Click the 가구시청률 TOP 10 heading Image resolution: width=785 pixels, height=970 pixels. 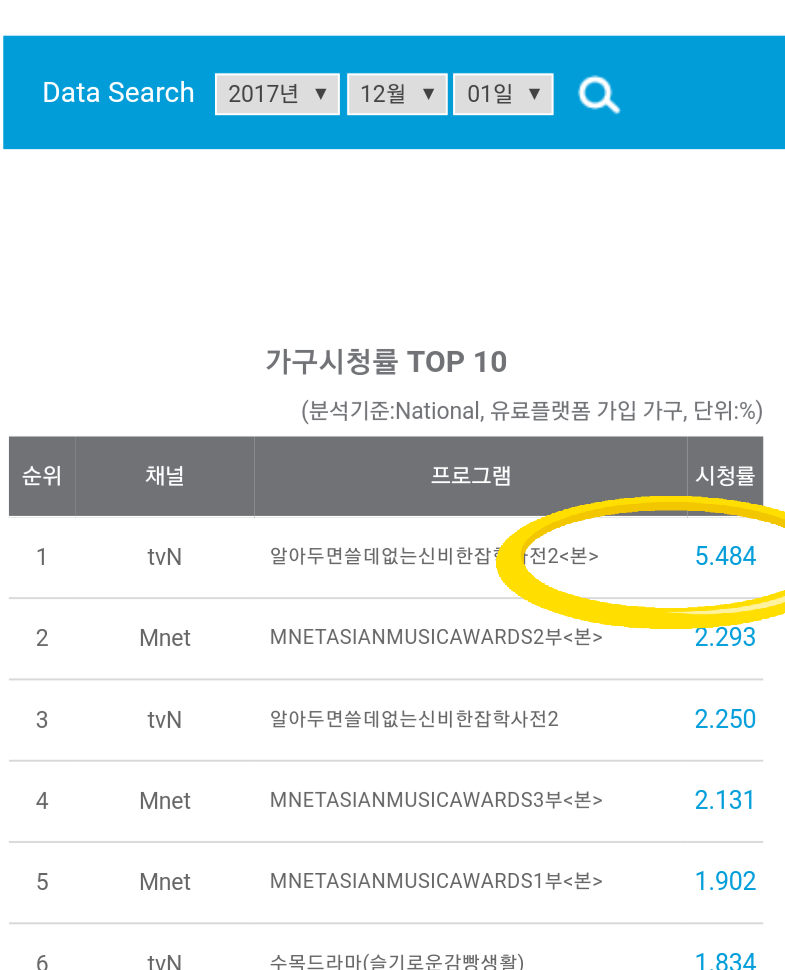[387, 362]
